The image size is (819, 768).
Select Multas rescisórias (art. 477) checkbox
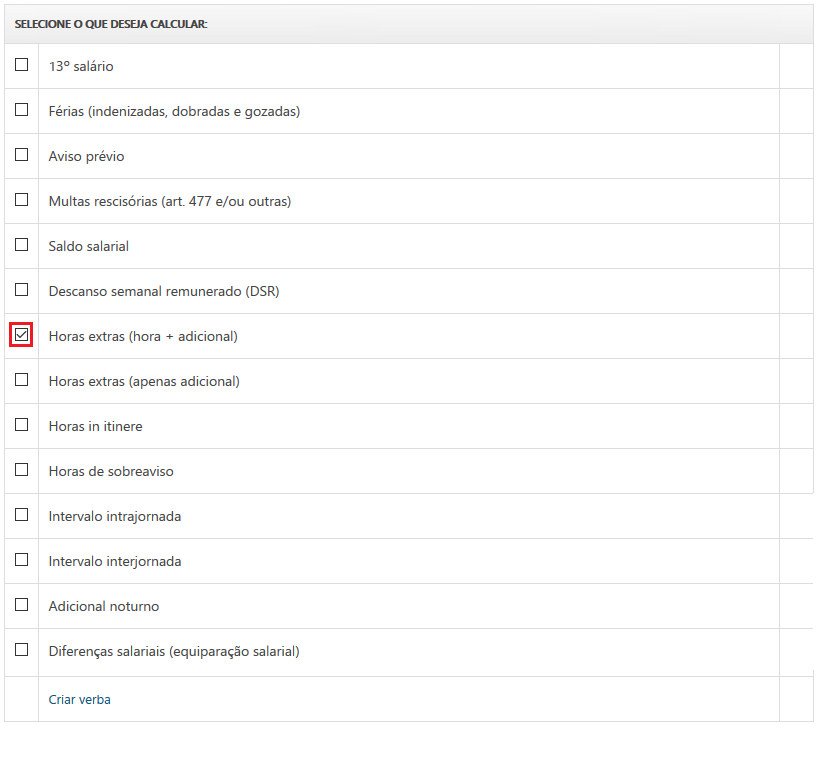click(x=21, y=200)
